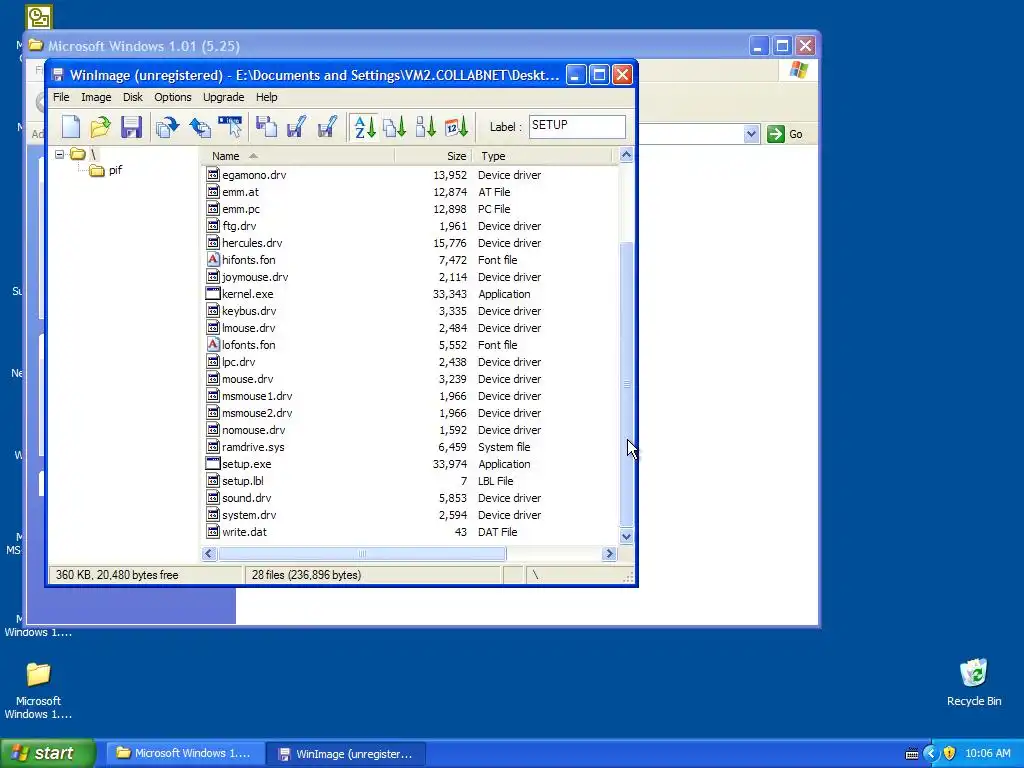Open the File menu in WinImage
Image resolution: width=1024 pixels, height=768 pixels.
click(x=61, y=97)
